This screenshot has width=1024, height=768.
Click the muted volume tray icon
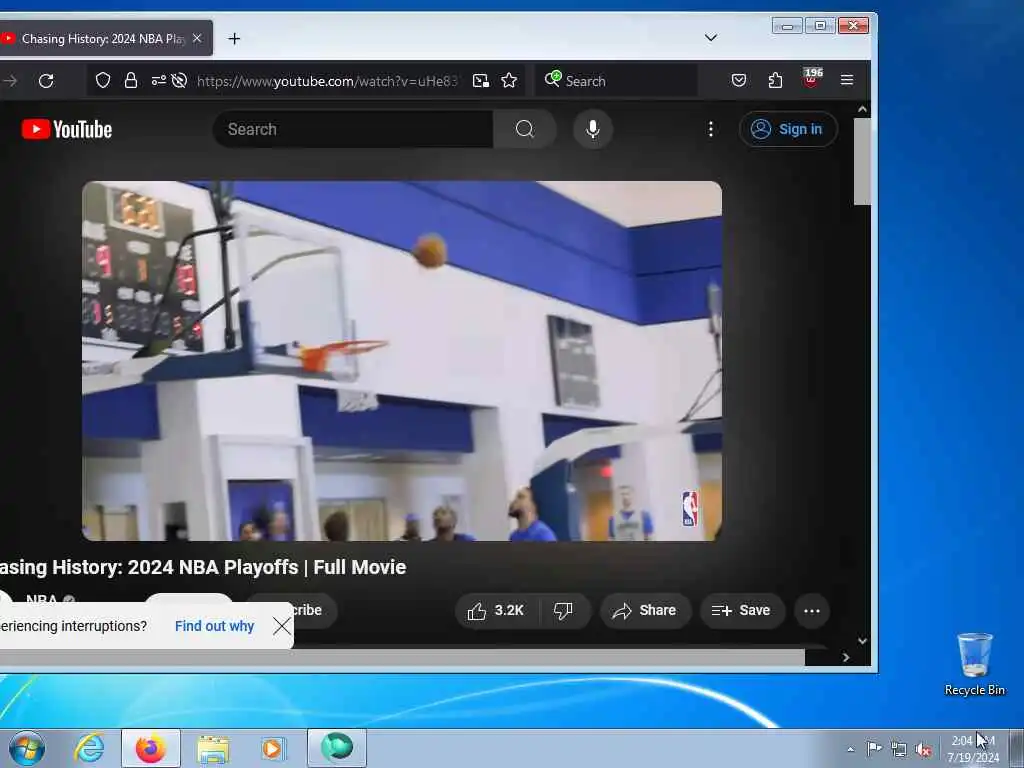tap(923, 749)
